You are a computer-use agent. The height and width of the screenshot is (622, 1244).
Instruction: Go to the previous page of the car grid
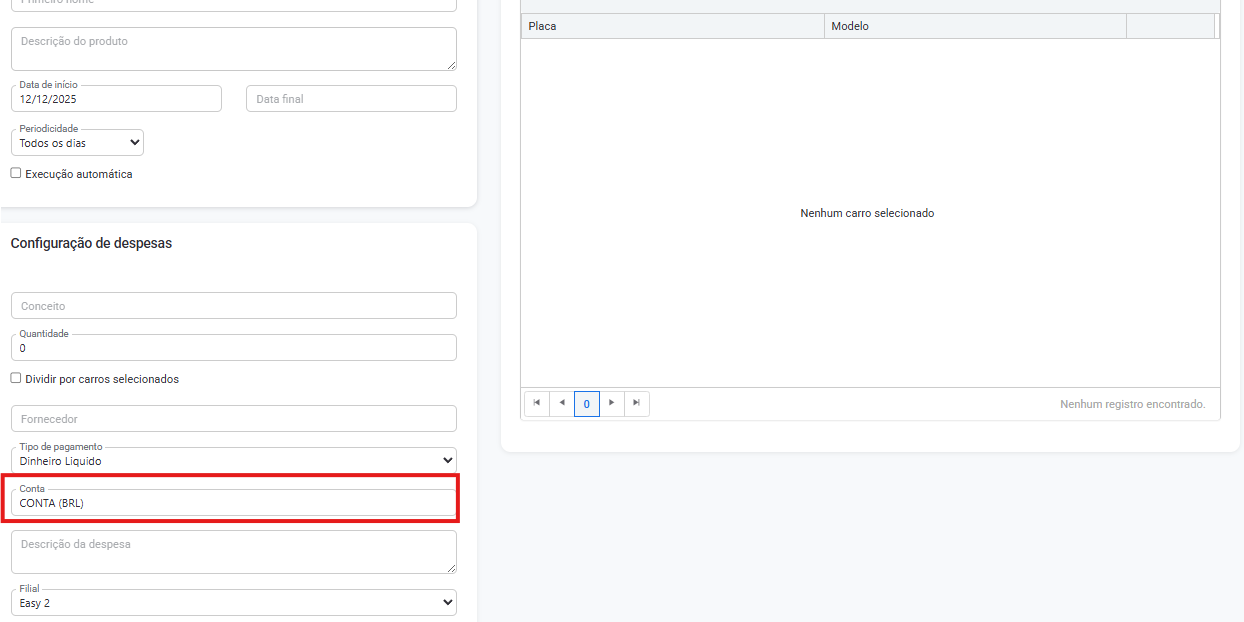(x=562, y=403)
